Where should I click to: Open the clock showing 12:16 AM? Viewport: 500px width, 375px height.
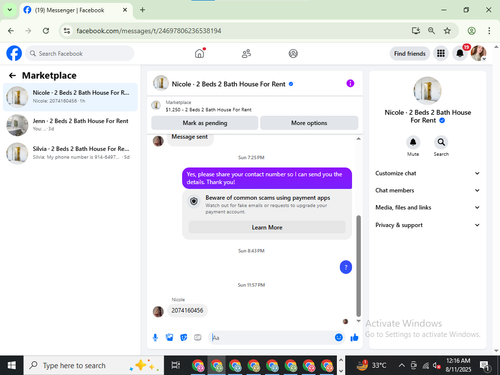[x=458, y=365]
